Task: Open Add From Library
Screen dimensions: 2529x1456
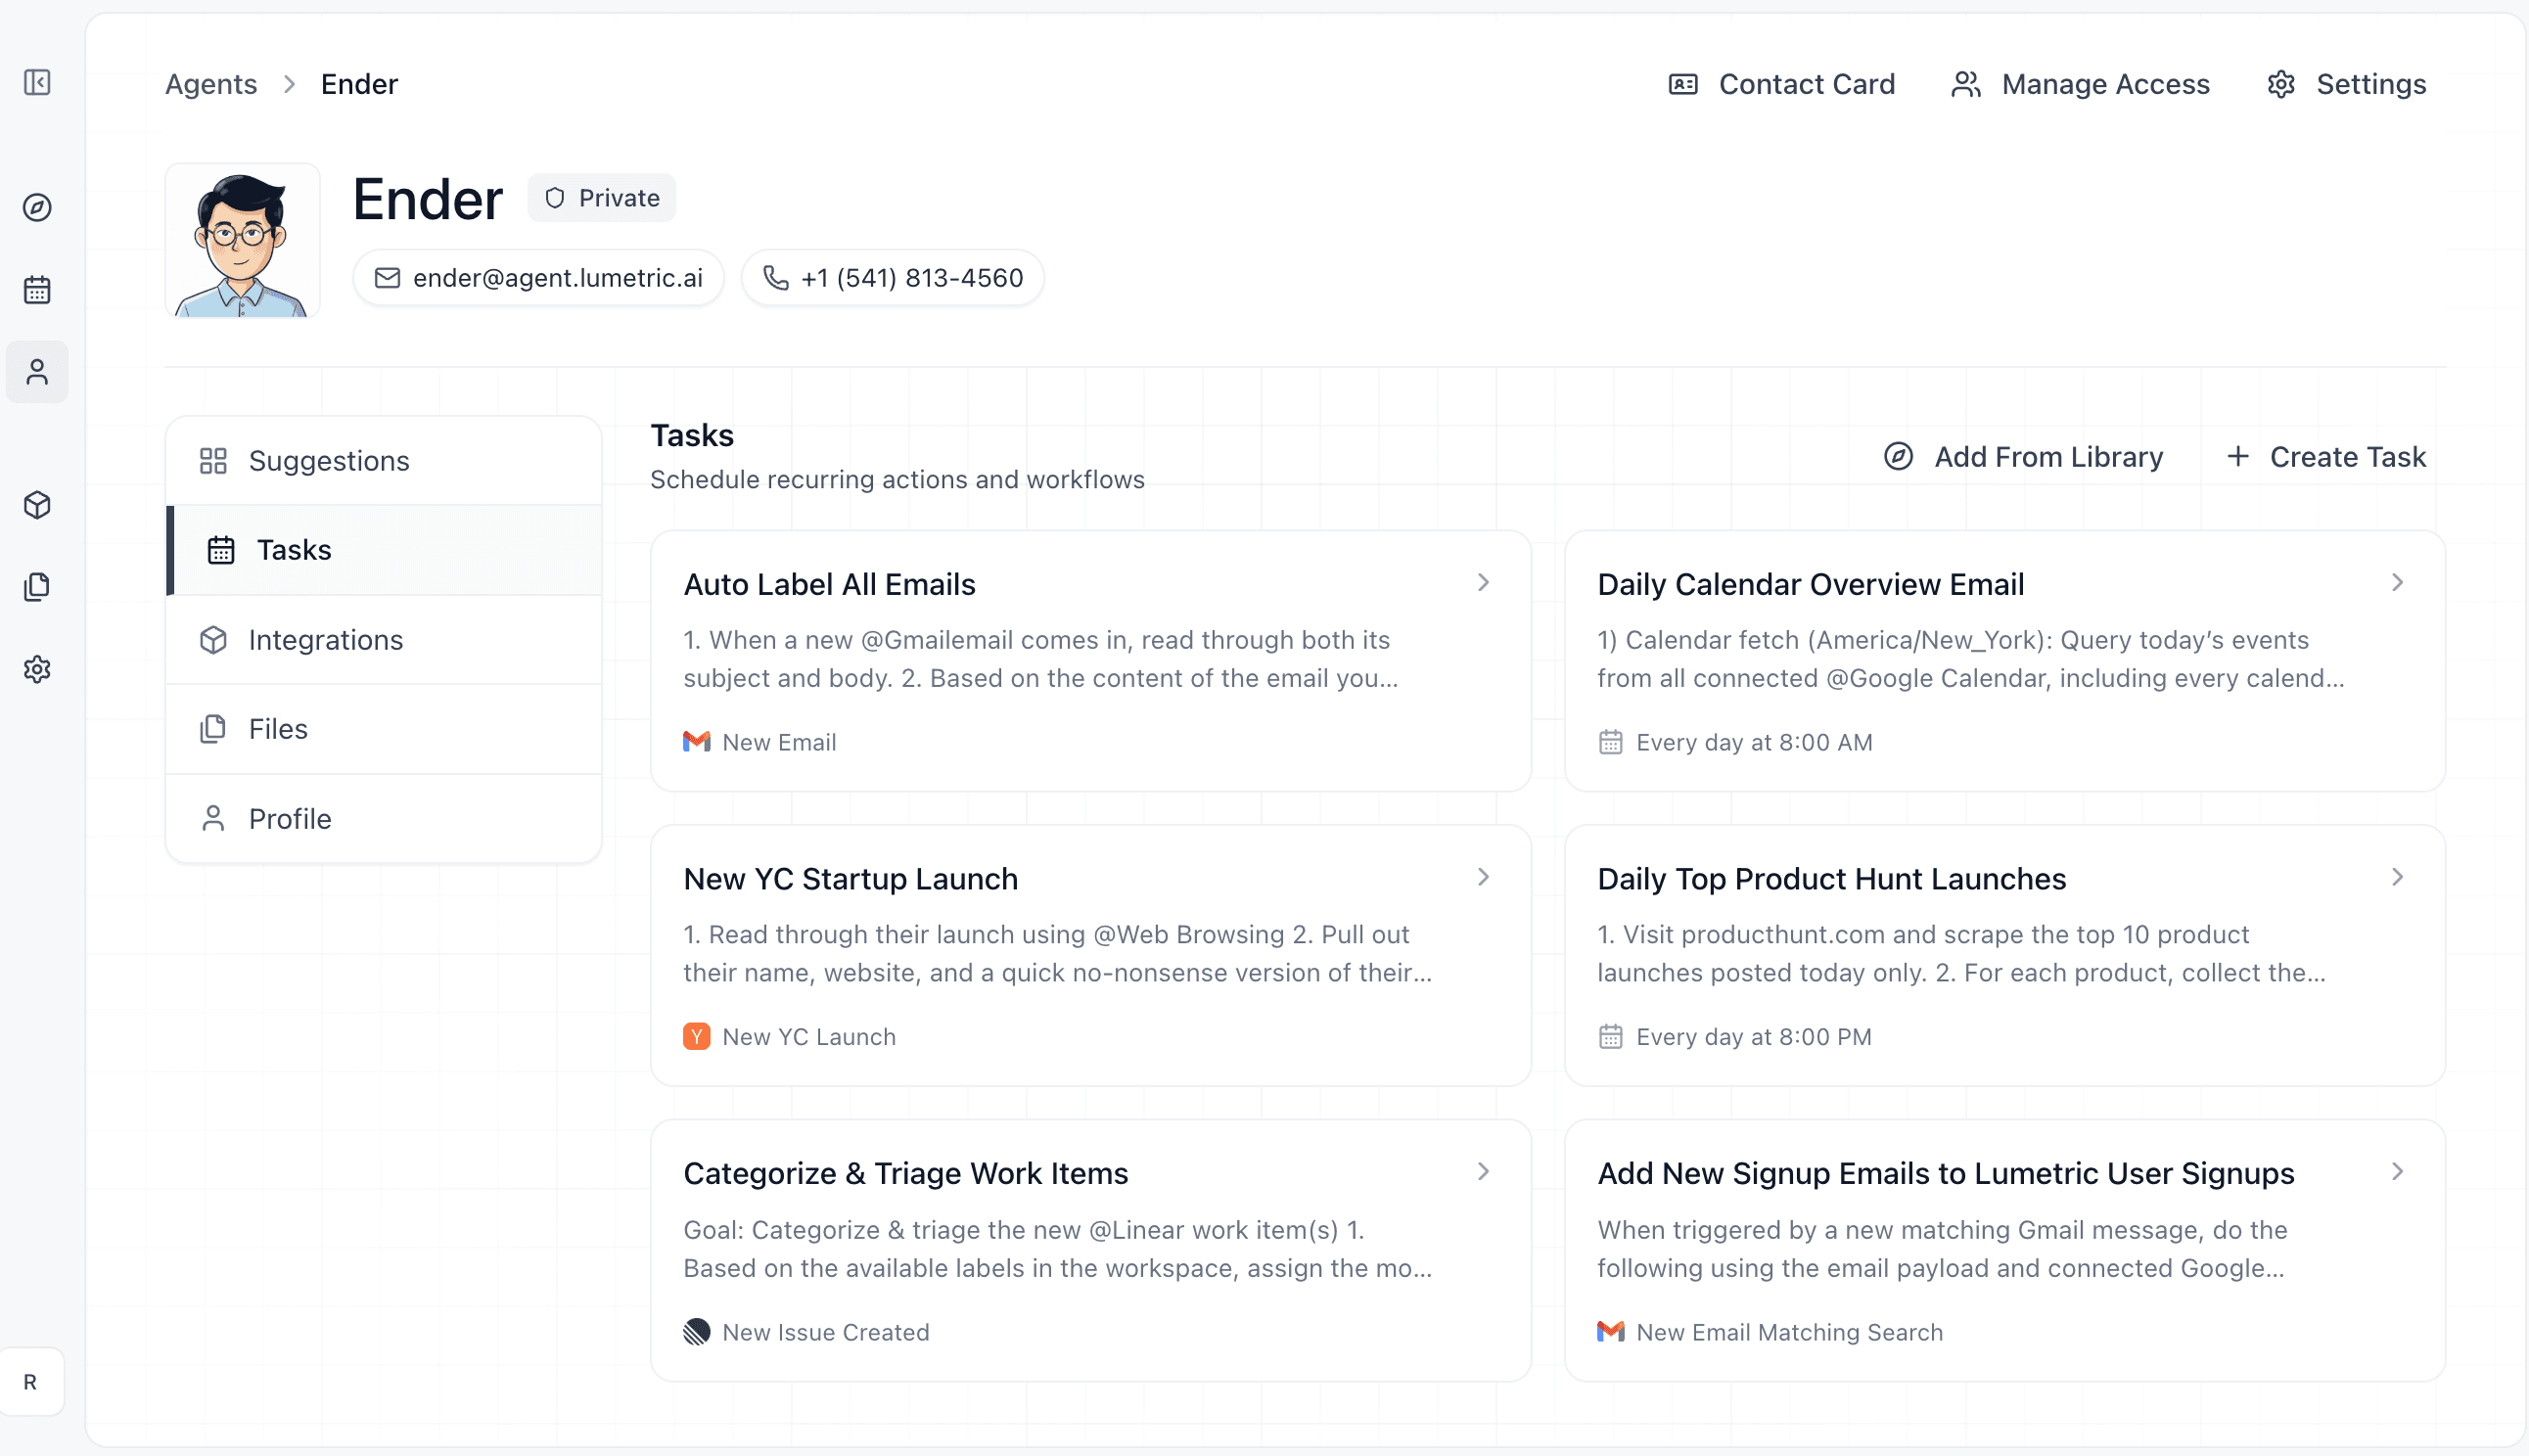Action: pos(2022,457)
